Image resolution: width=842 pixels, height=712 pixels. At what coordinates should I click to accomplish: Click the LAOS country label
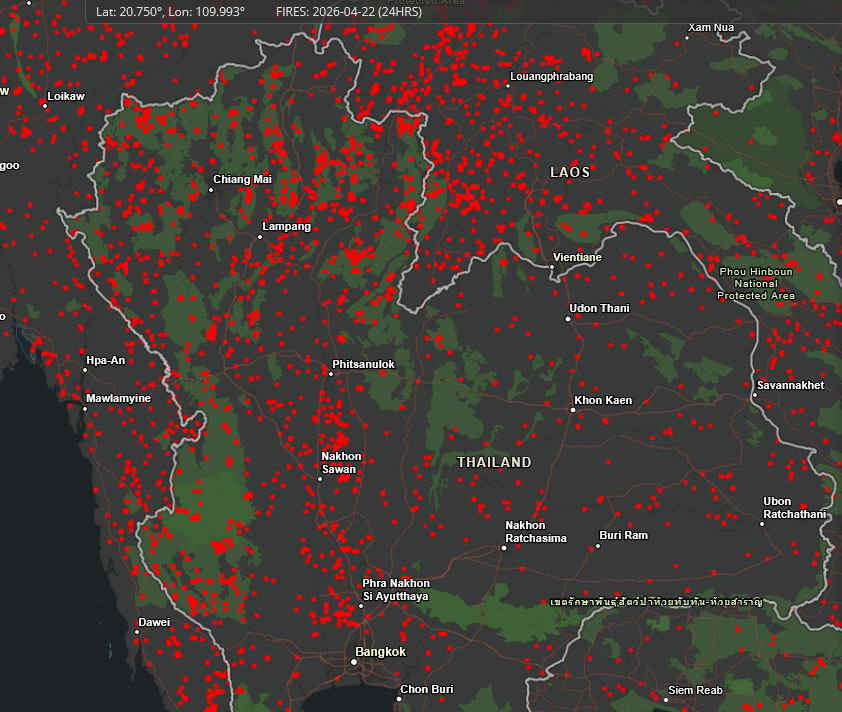tap(569, 172)
